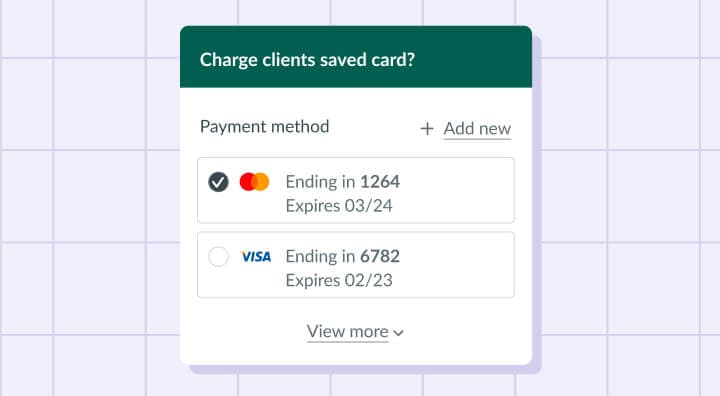720x396 pixels.
Task: Click the Mastercard logo icon
Action: coord(254,182)
